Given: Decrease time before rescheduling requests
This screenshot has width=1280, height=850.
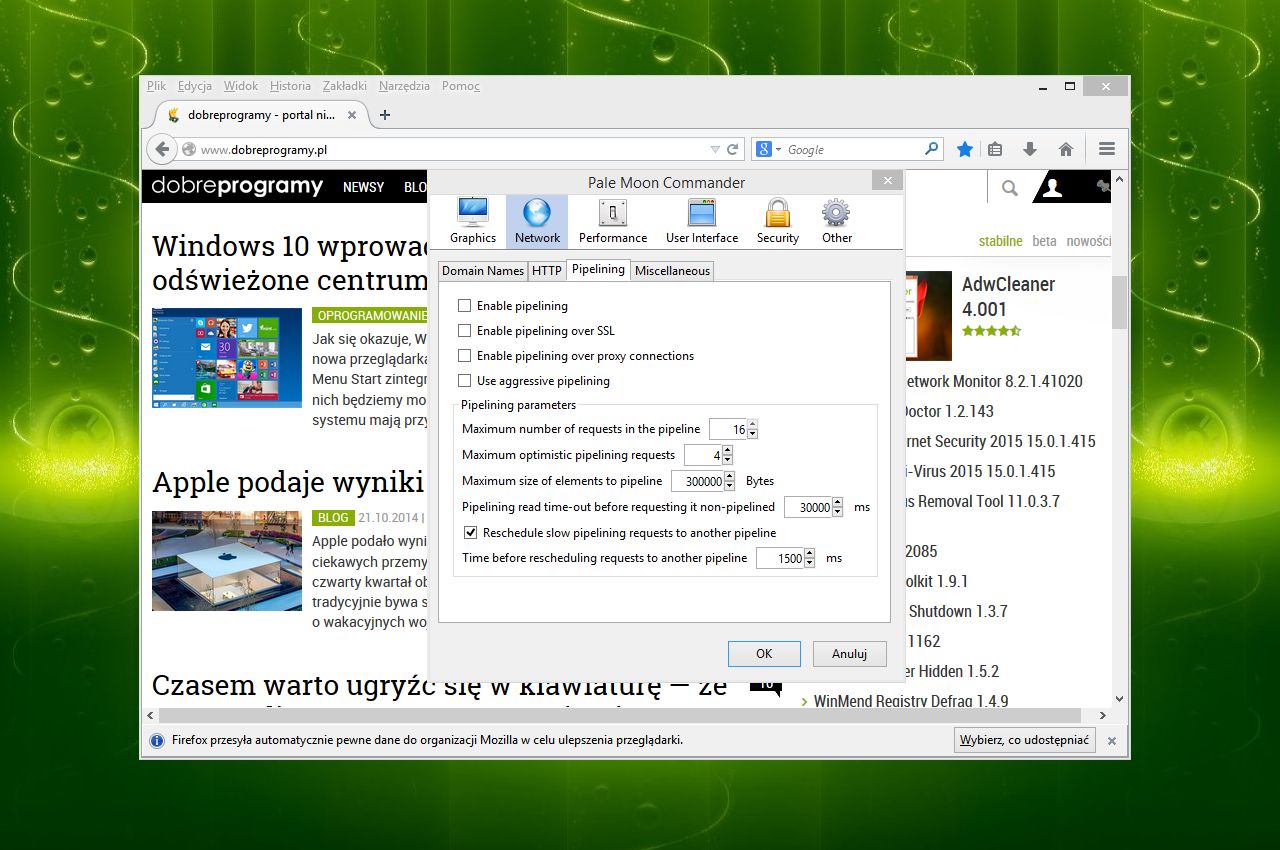Looking at the screenshot, I should coord(809,563).
